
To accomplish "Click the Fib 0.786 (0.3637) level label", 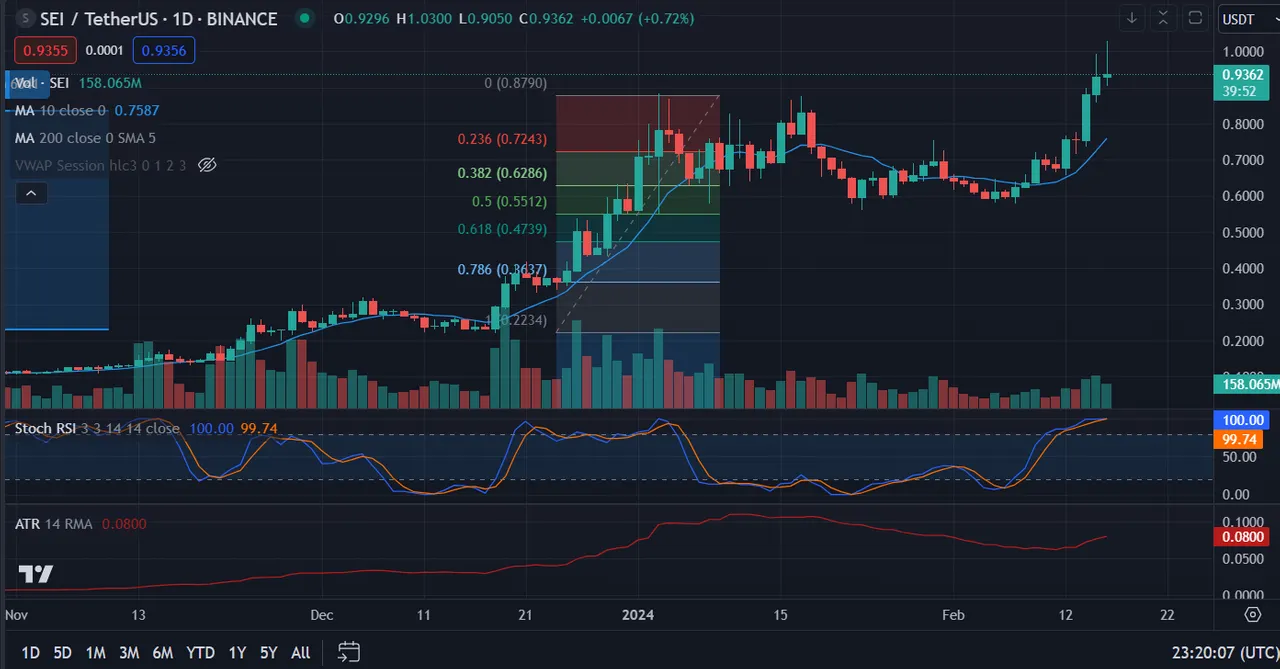I will point(502,270).
